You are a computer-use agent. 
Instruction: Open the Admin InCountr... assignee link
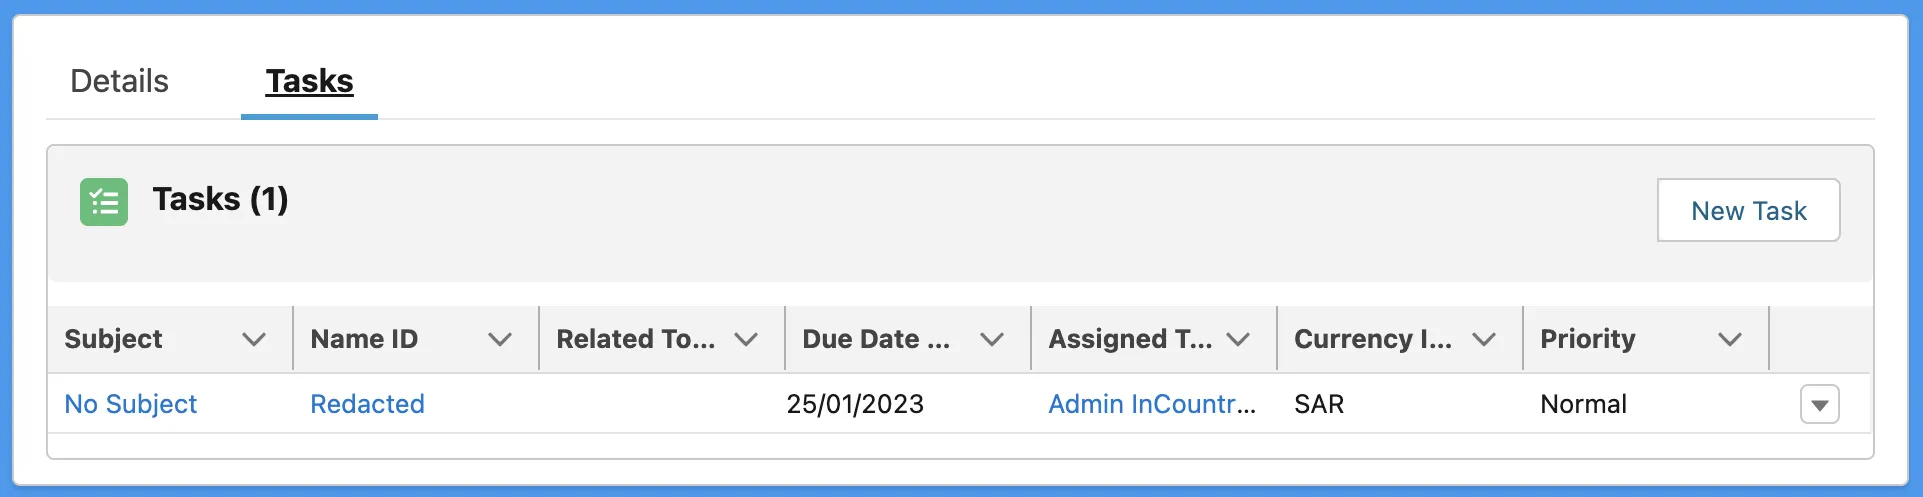point(1151,404)
